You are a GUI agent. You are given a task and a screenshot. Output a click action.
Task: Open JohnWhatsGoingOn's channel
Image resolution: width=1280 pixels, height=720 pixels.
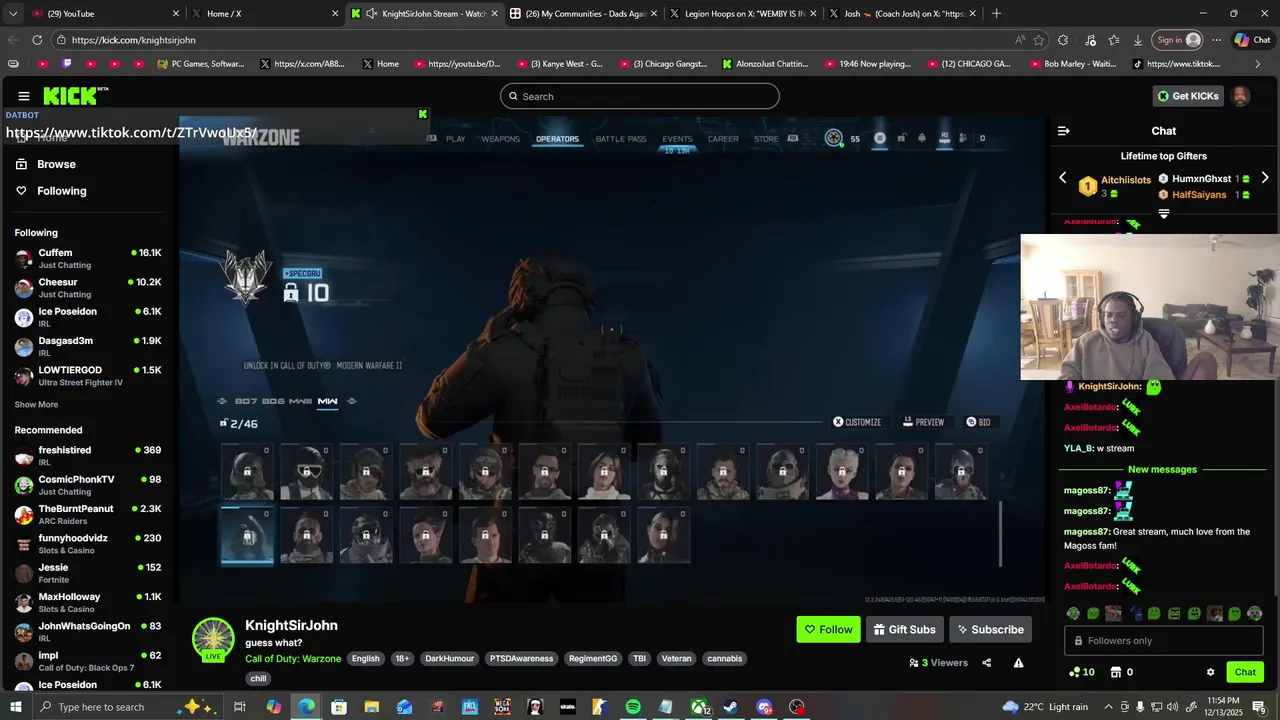pos(88,632)
